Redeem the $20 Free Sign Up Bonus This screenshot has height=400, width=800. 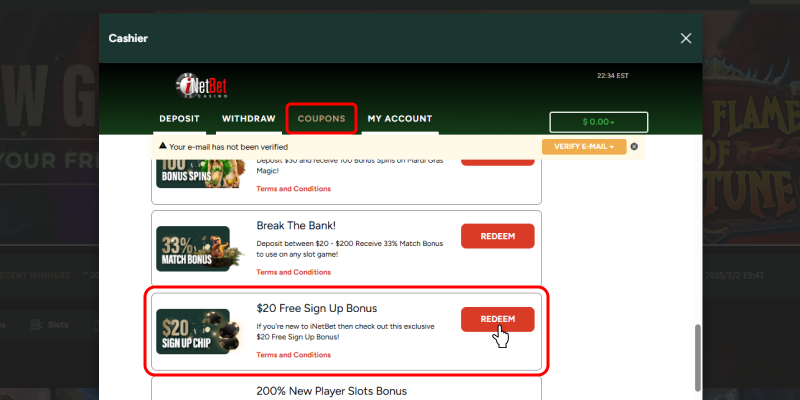click(x=497, y=319)
